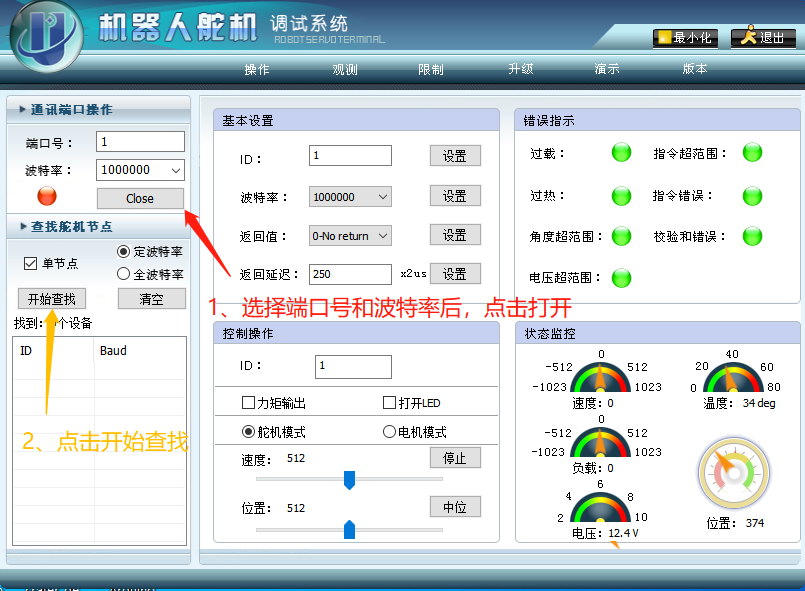Image resolution: width=805 pixels, height=591 pixels.
Task: Select 舵机模式 servo mode radio button
Action: click(248, 432)
